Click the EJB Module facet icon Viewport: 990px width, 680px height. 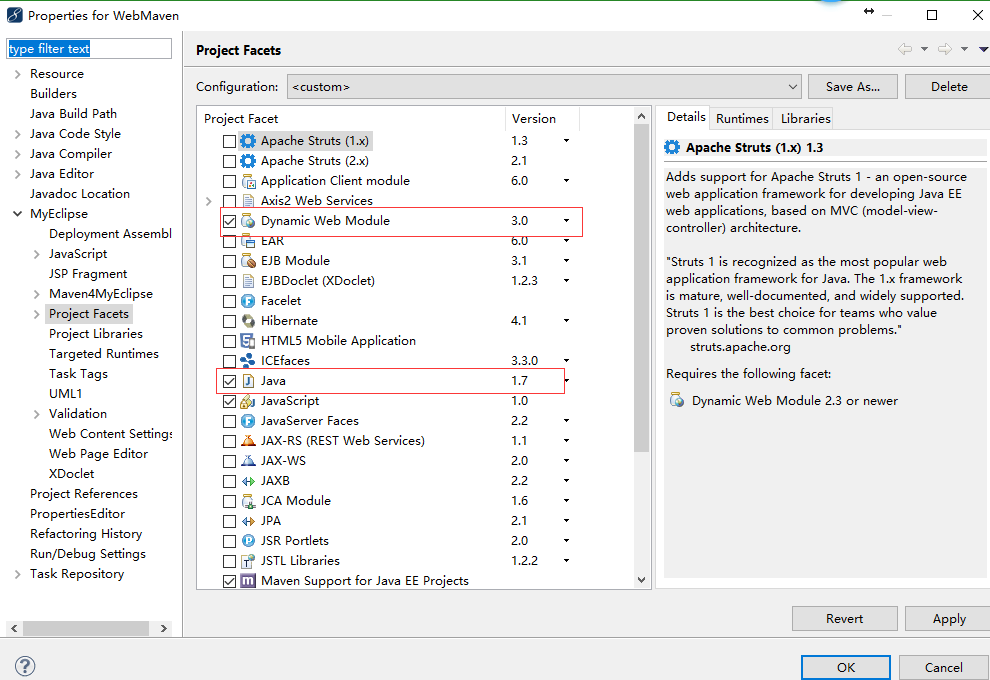248,261
